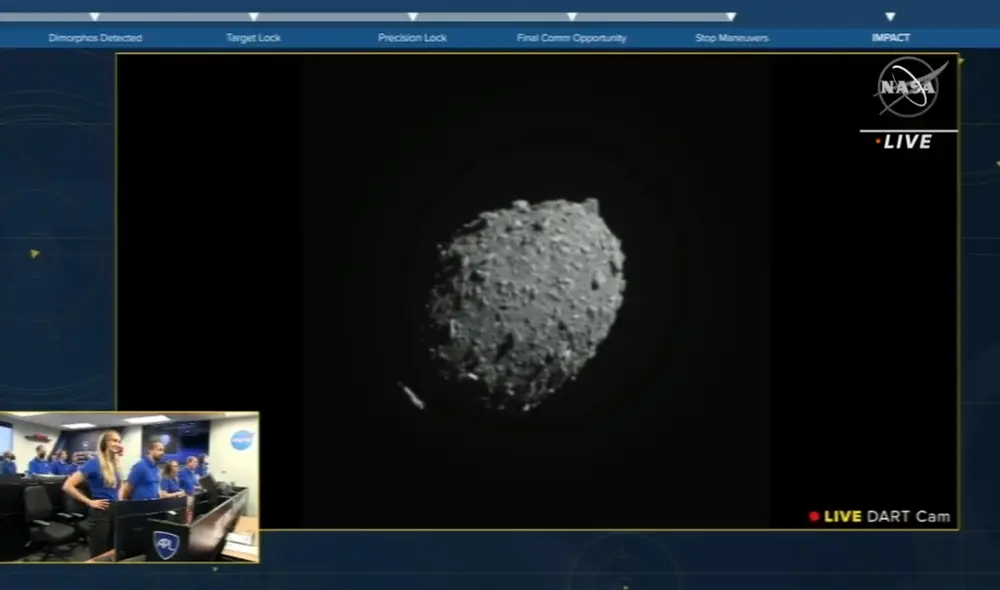Expand the IMPACT milestone details
This screenshot has height=590, width=1000.
click(x=889, y=37)
